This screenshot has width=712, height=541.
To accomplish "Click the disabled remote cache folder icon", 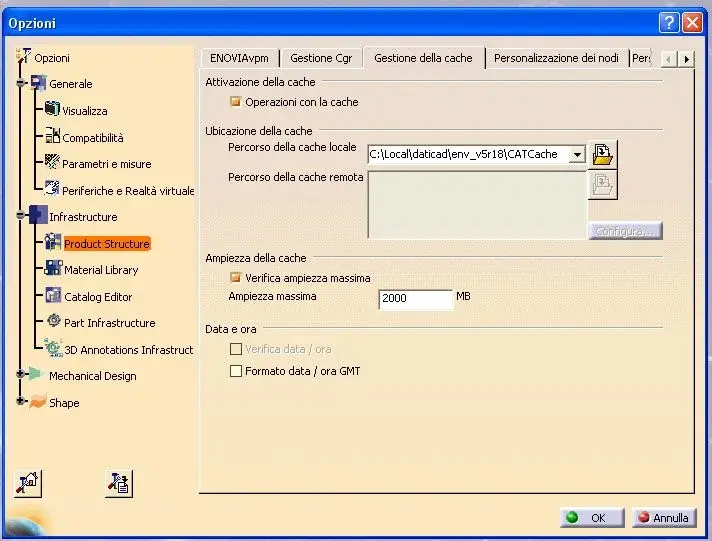I will pos(603,185).
